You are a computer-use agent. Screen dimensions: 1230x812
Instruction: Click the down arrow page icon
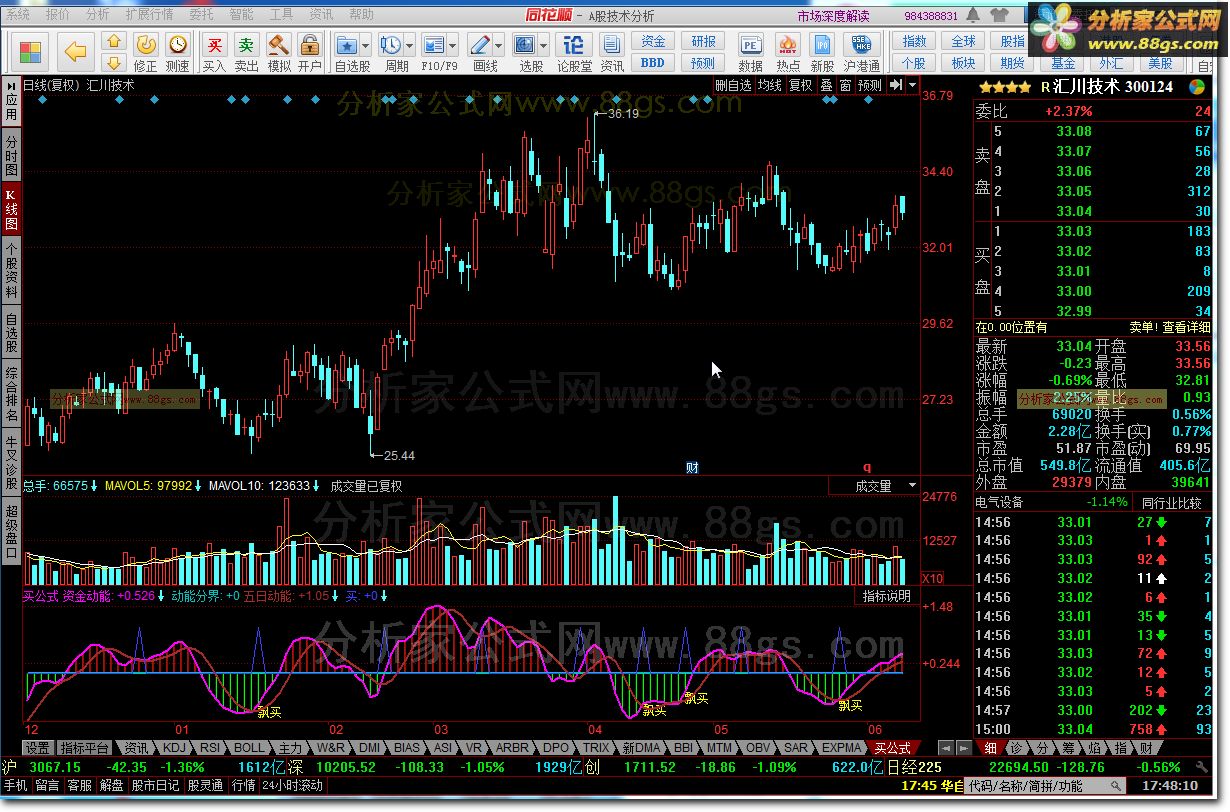(113, 63)
